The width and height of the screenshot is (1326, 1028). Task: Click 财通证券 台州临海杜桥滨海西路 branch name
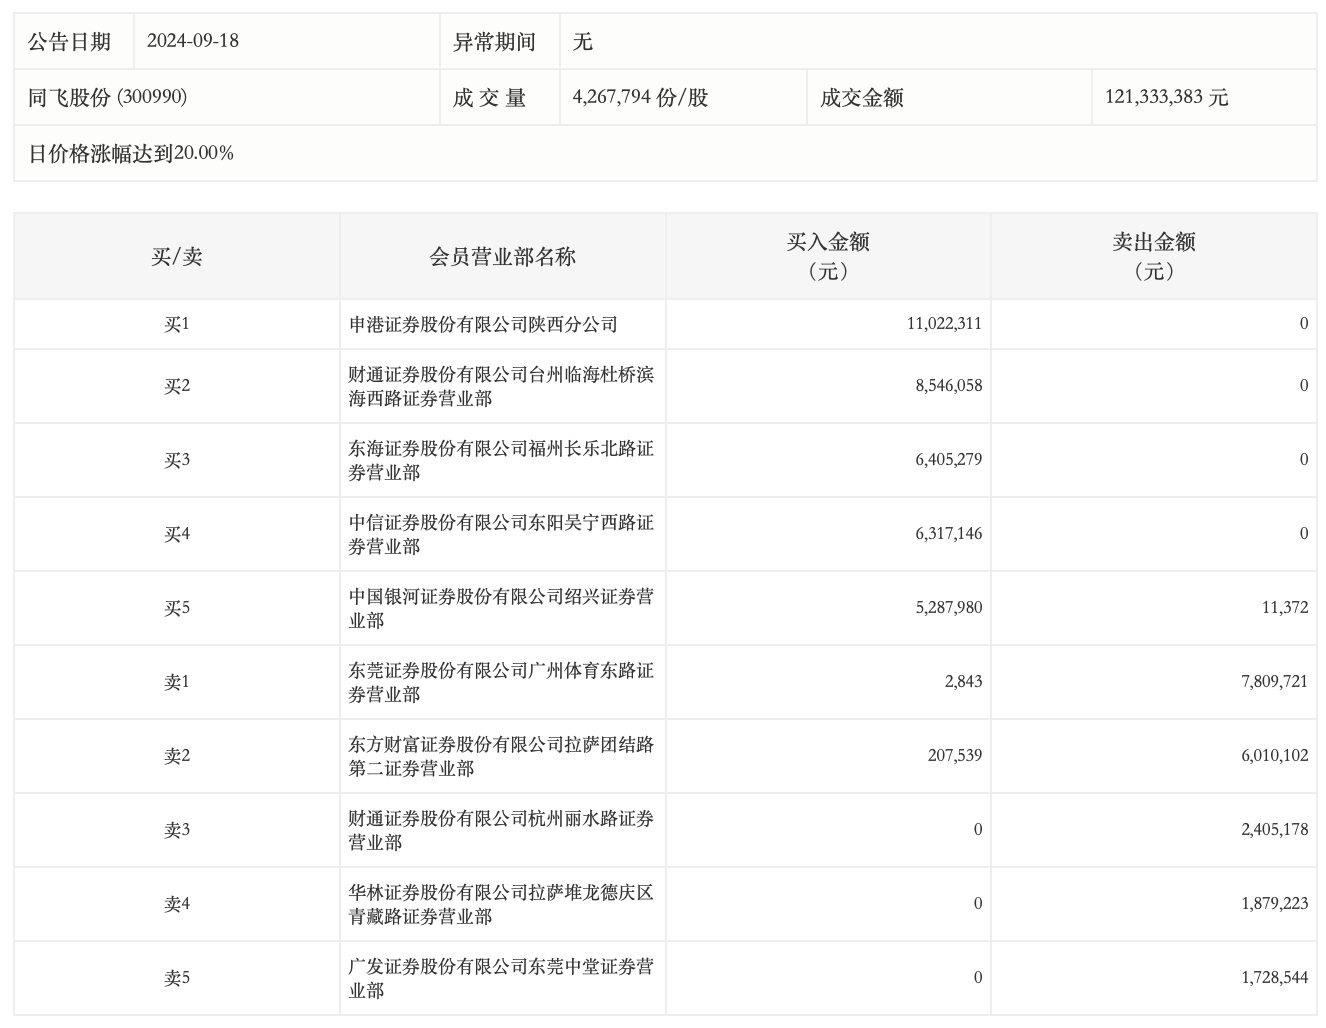[x=501, y=386]
